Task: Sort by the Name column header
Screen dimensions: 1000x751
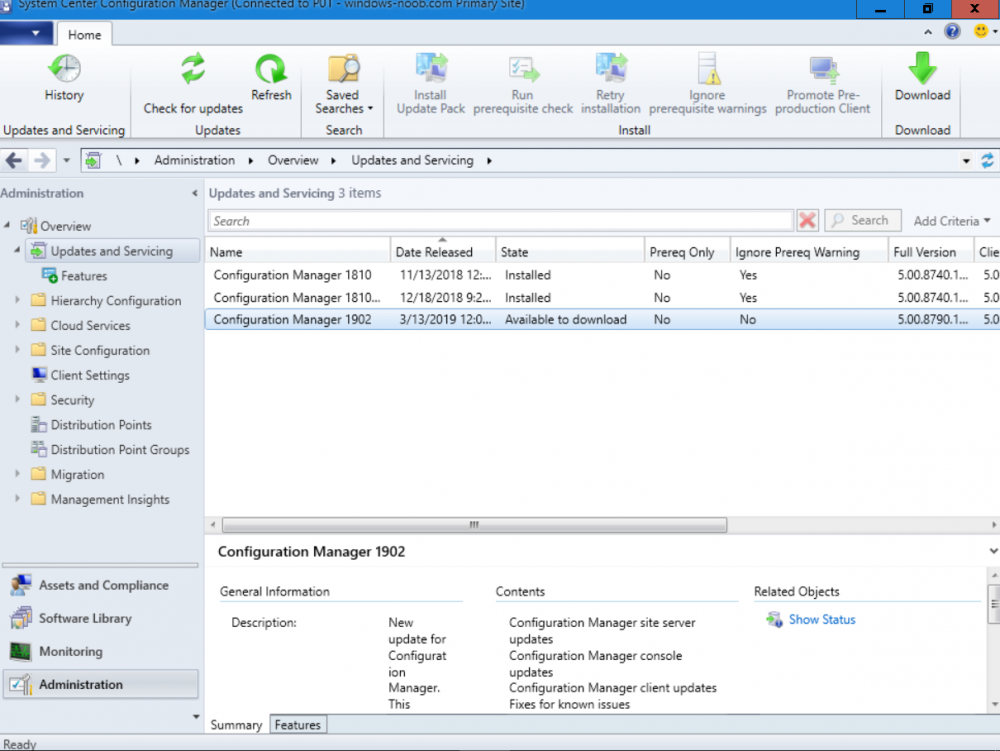Action: click(x=297, y=252)
